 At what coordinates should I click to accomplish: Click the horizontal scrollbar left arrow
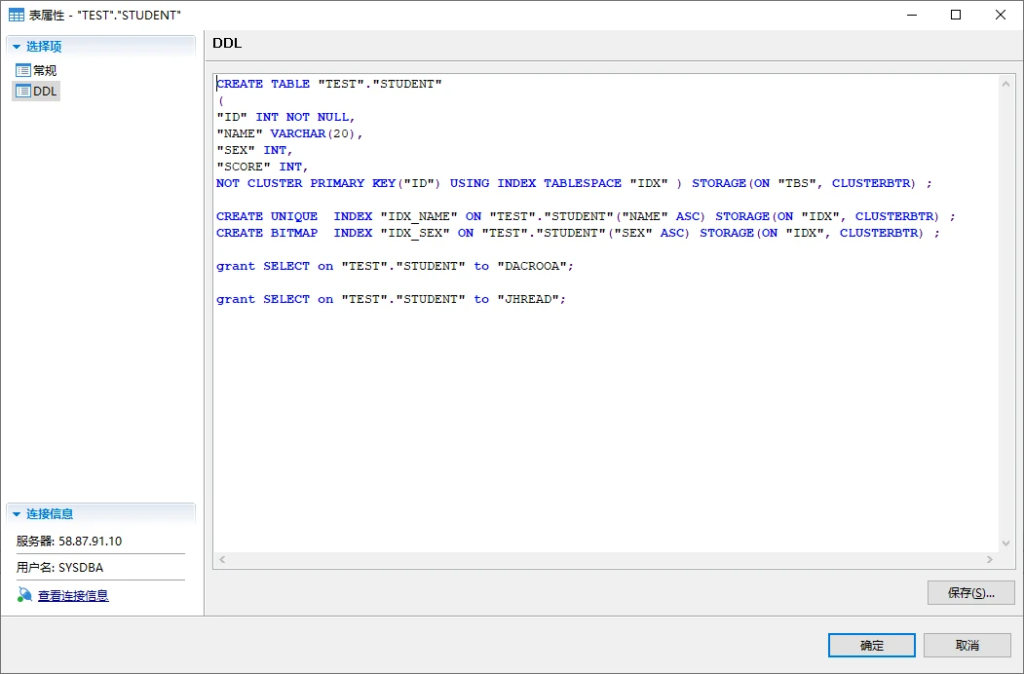(x=222, y=560)
